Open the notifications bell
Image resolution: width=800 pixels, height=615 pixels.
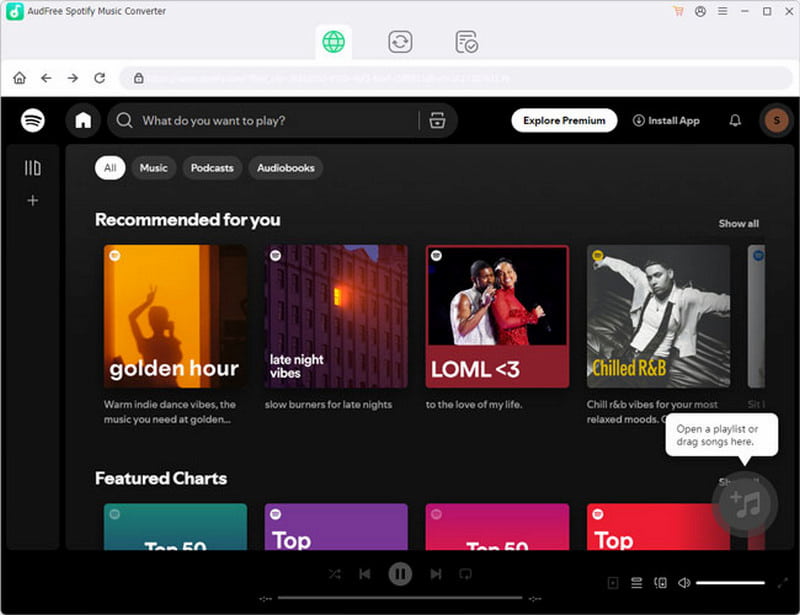click(x=735, y=120)
